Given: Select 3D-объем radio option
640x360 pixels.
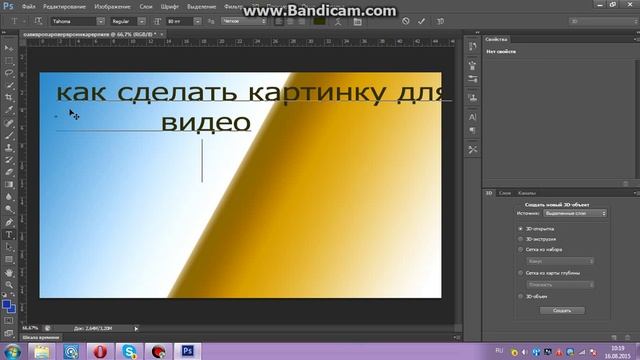Looking at the screenshot, I should tap(520, 297).
